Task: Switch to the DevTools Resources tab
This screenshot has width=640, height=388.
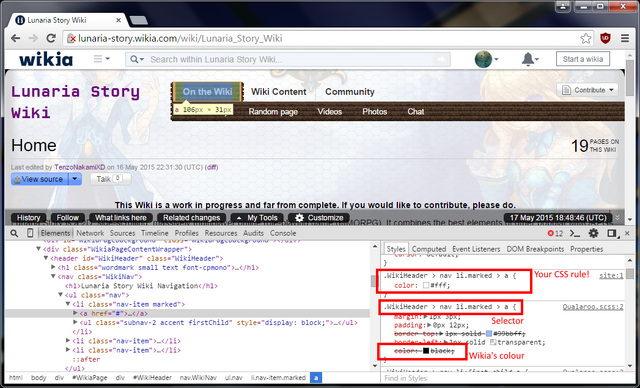Action: [x=221, y=233]
